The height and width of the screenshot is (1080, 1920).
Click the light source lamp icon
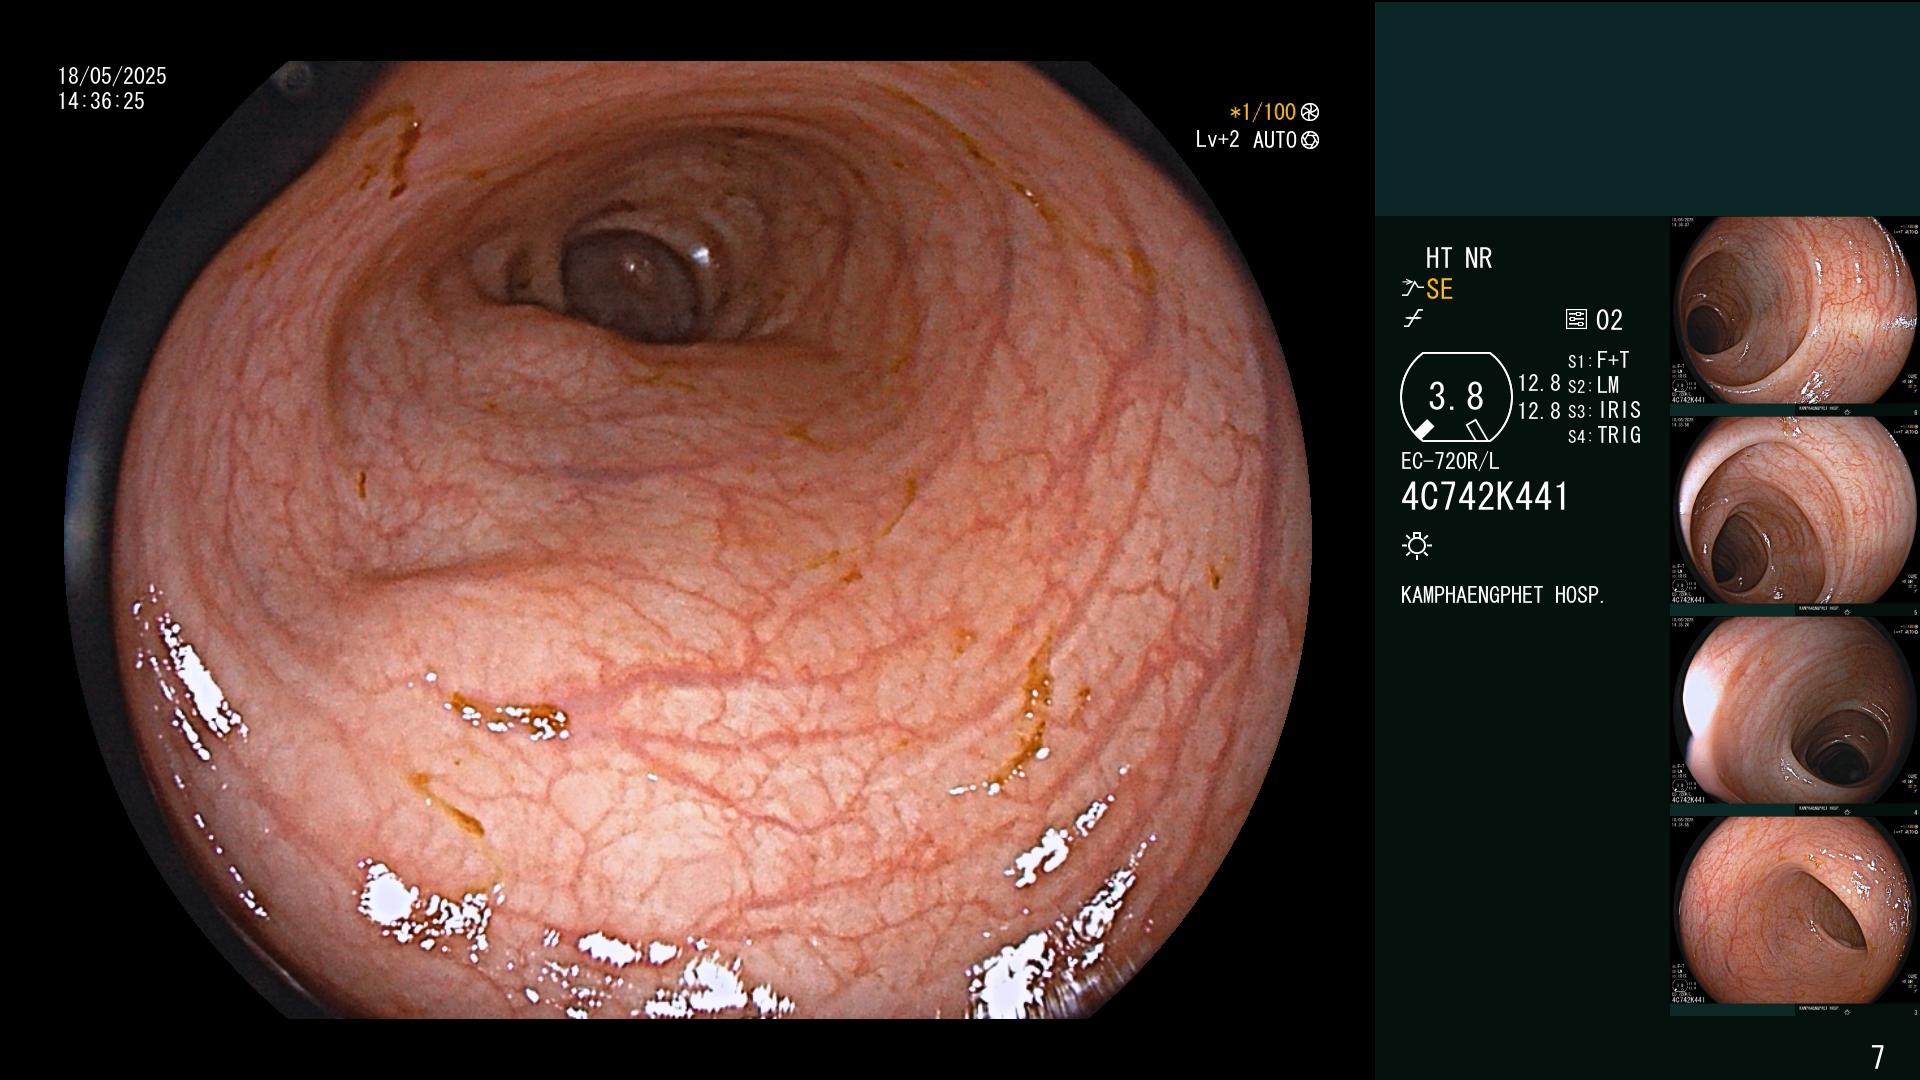pyautogui.click(x=1417, y=545)
